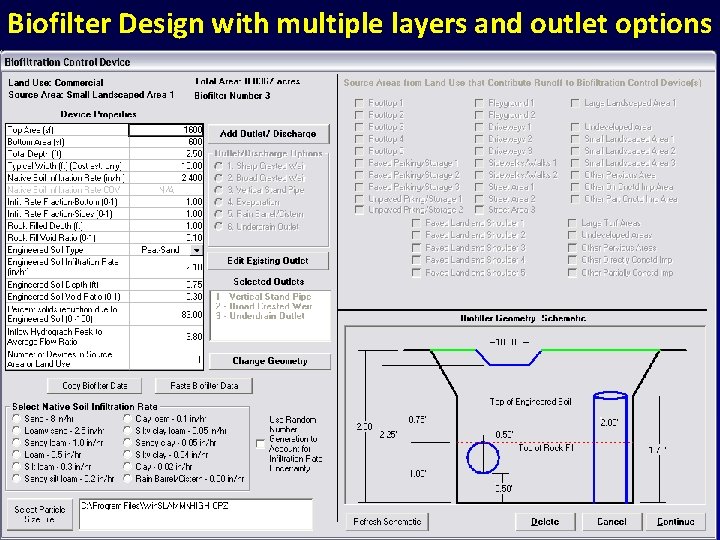
Task: Select outlet option 3. Vertical Stand Pipe
Action: click(219, 190)
